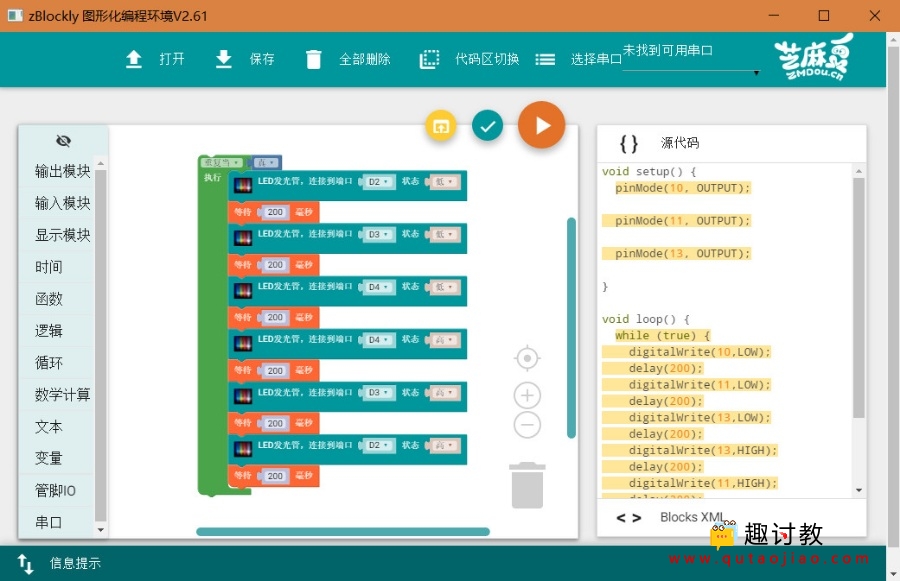Click the teal checkmark verify button
This screenshot has width=900, height=581.
point(487,126)
